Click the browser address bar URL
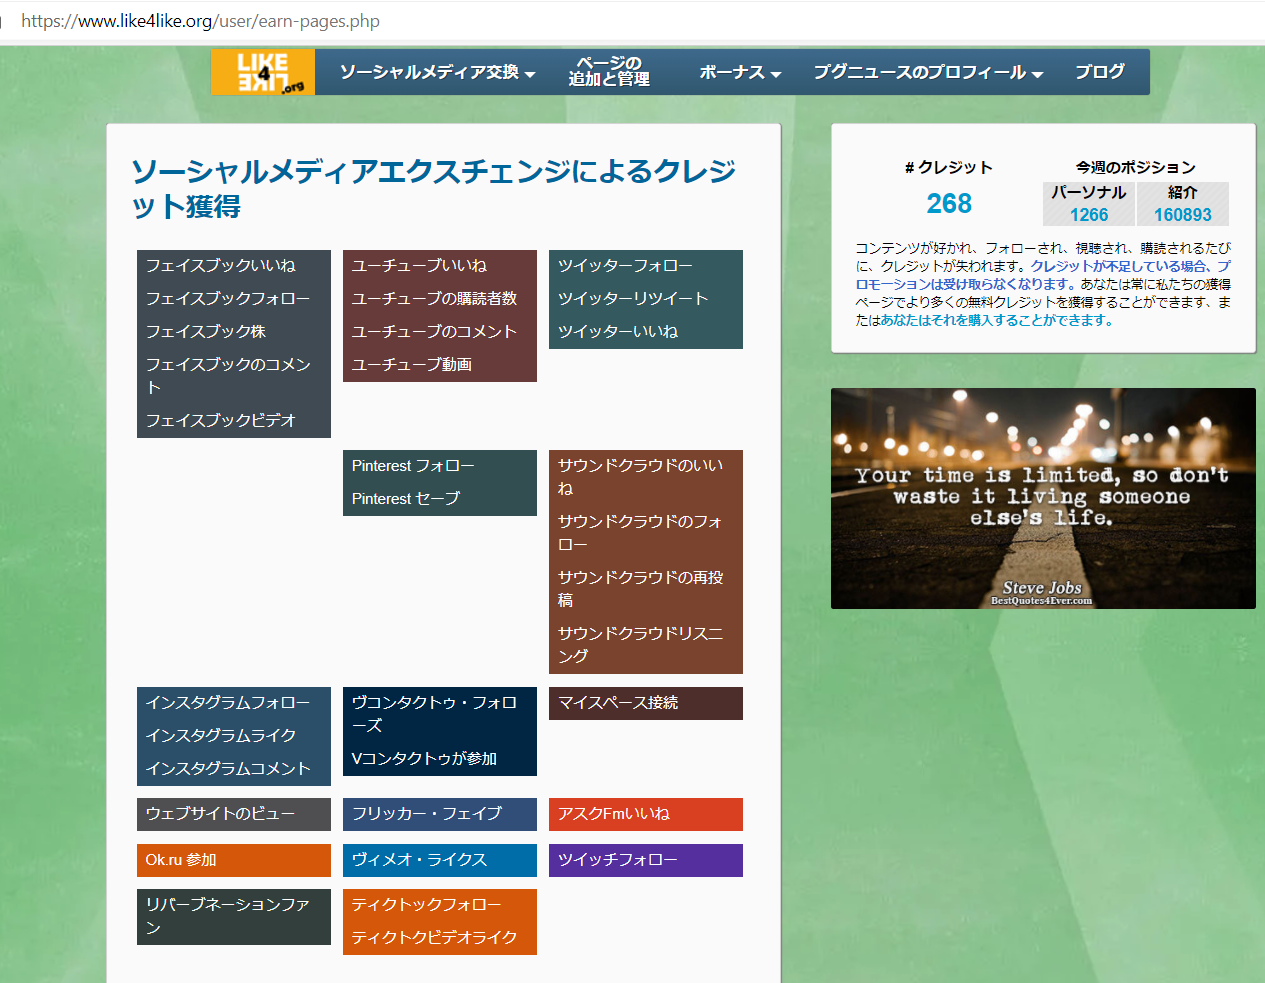Screen dimensions: 1265x983 coord(200,21)
